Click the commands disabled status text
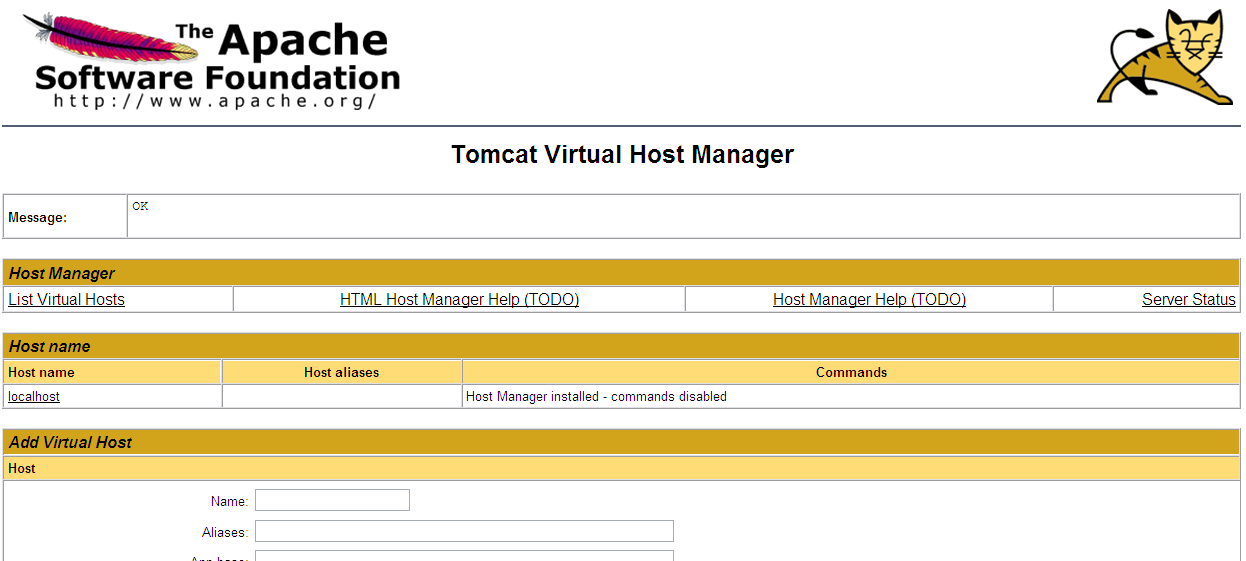The width and height of the screenshot is (1246, 561). click(x=596, y=397)
